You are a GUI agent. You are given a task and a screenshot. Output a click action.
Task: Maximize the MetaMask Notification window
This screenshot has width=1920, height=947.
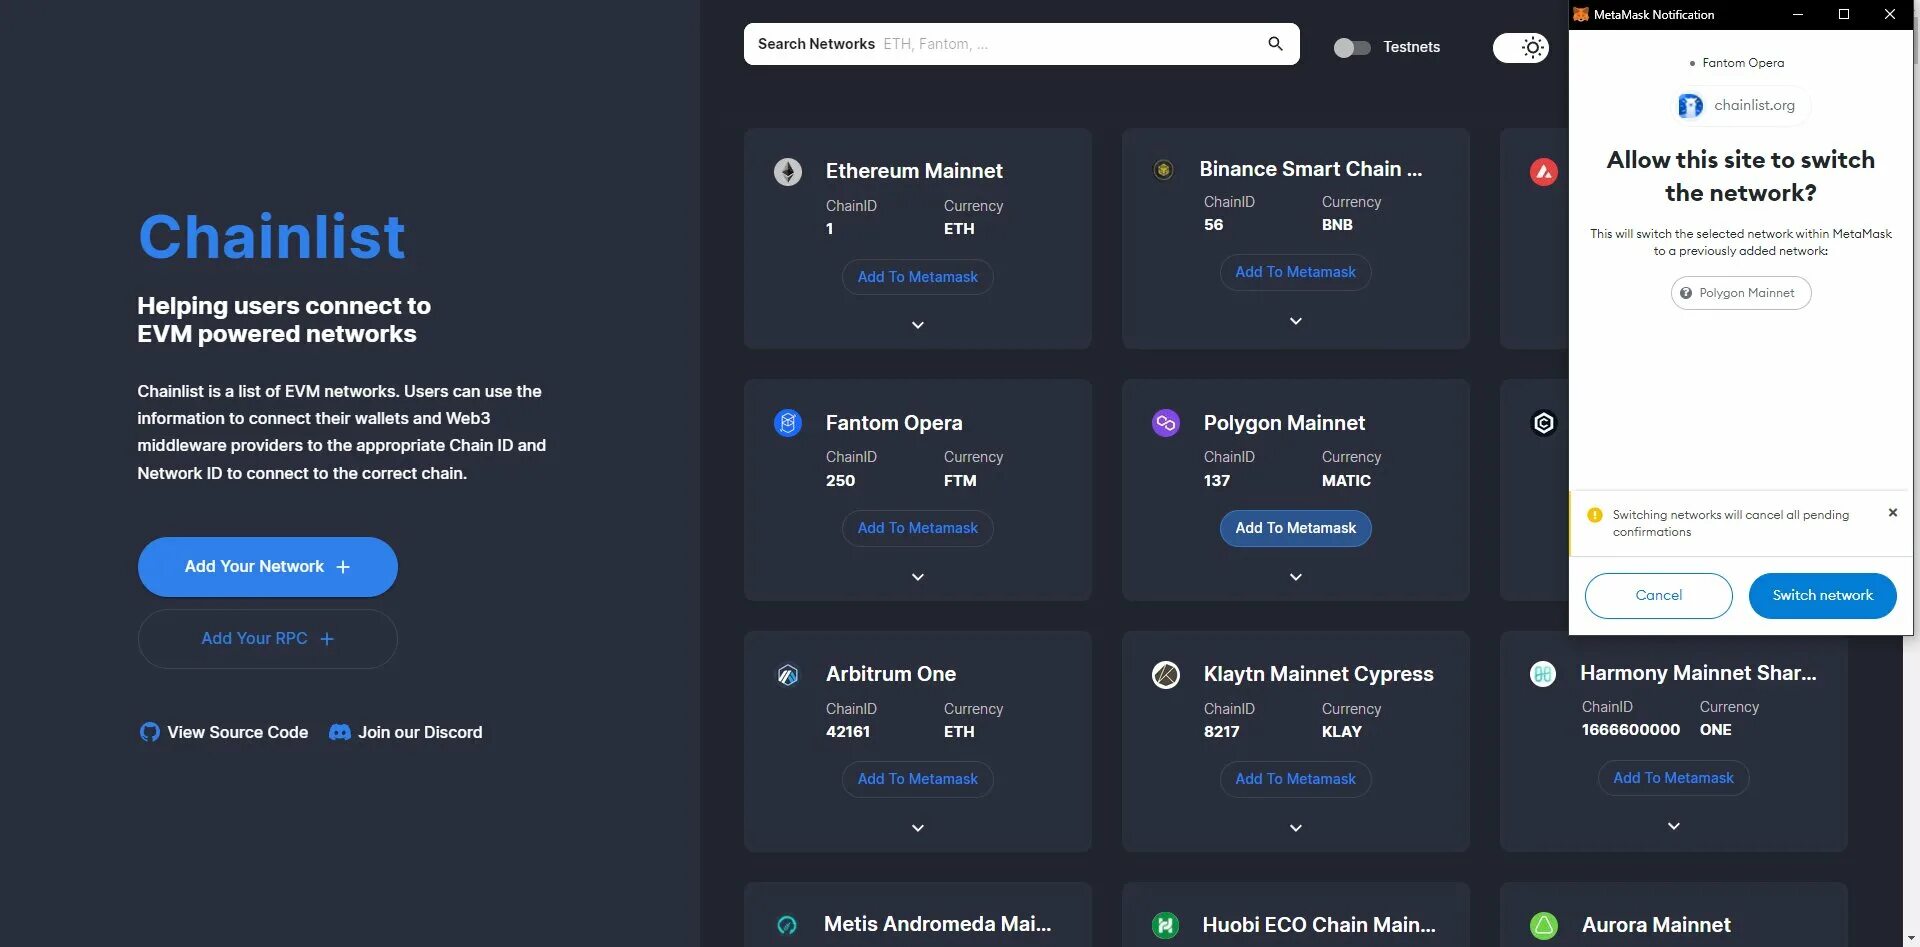1843,14
